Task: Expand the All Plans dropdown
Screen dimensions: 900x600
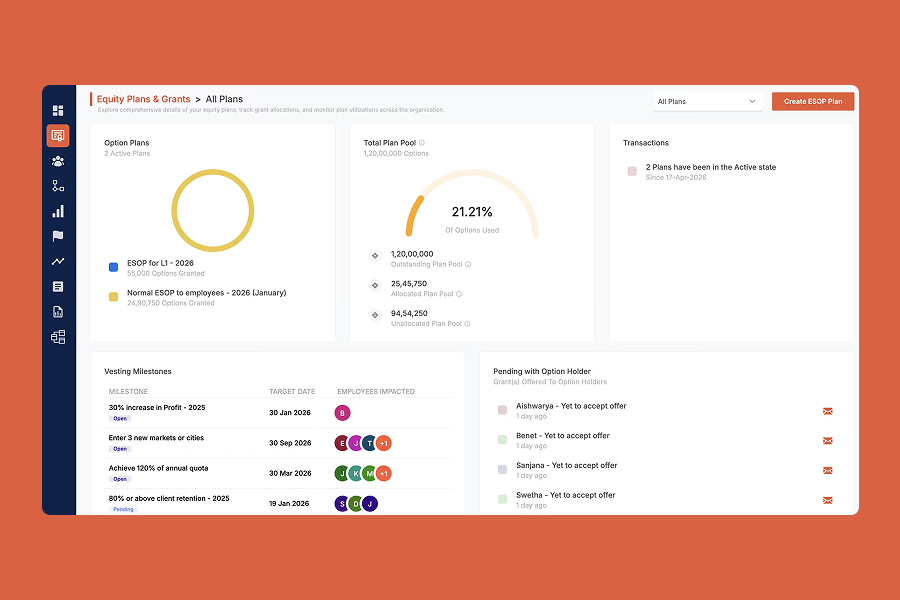Action: [708, 102]
